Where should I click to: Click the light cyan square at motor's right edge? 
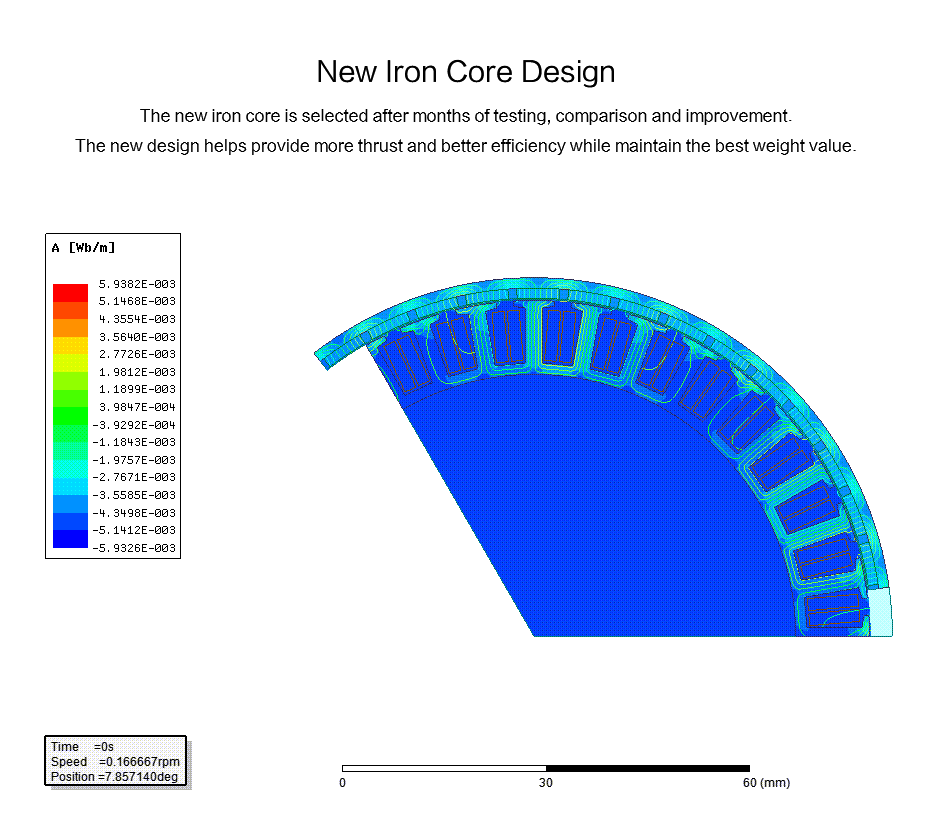tap(879, 611)
